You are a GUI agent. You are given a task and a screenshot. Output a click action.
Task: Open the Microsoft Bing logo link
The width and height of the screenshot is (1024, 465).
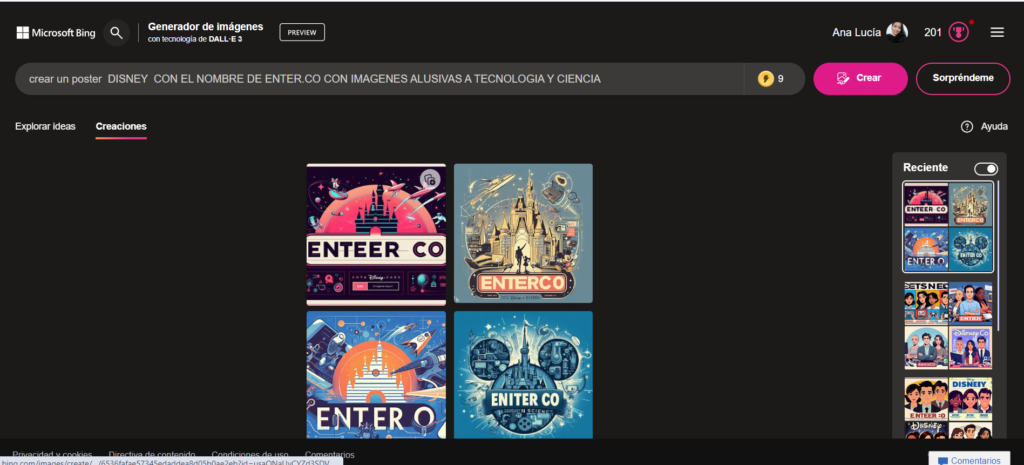(56, 33)
